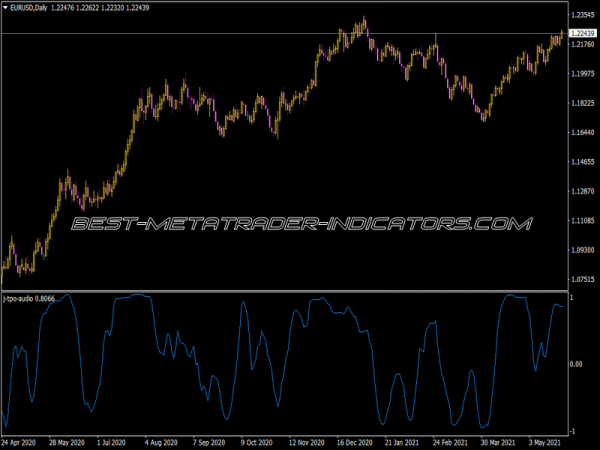Click the indicator scale value -1
The height and width of the screenshot is (450, 600).
coord(572,430)
